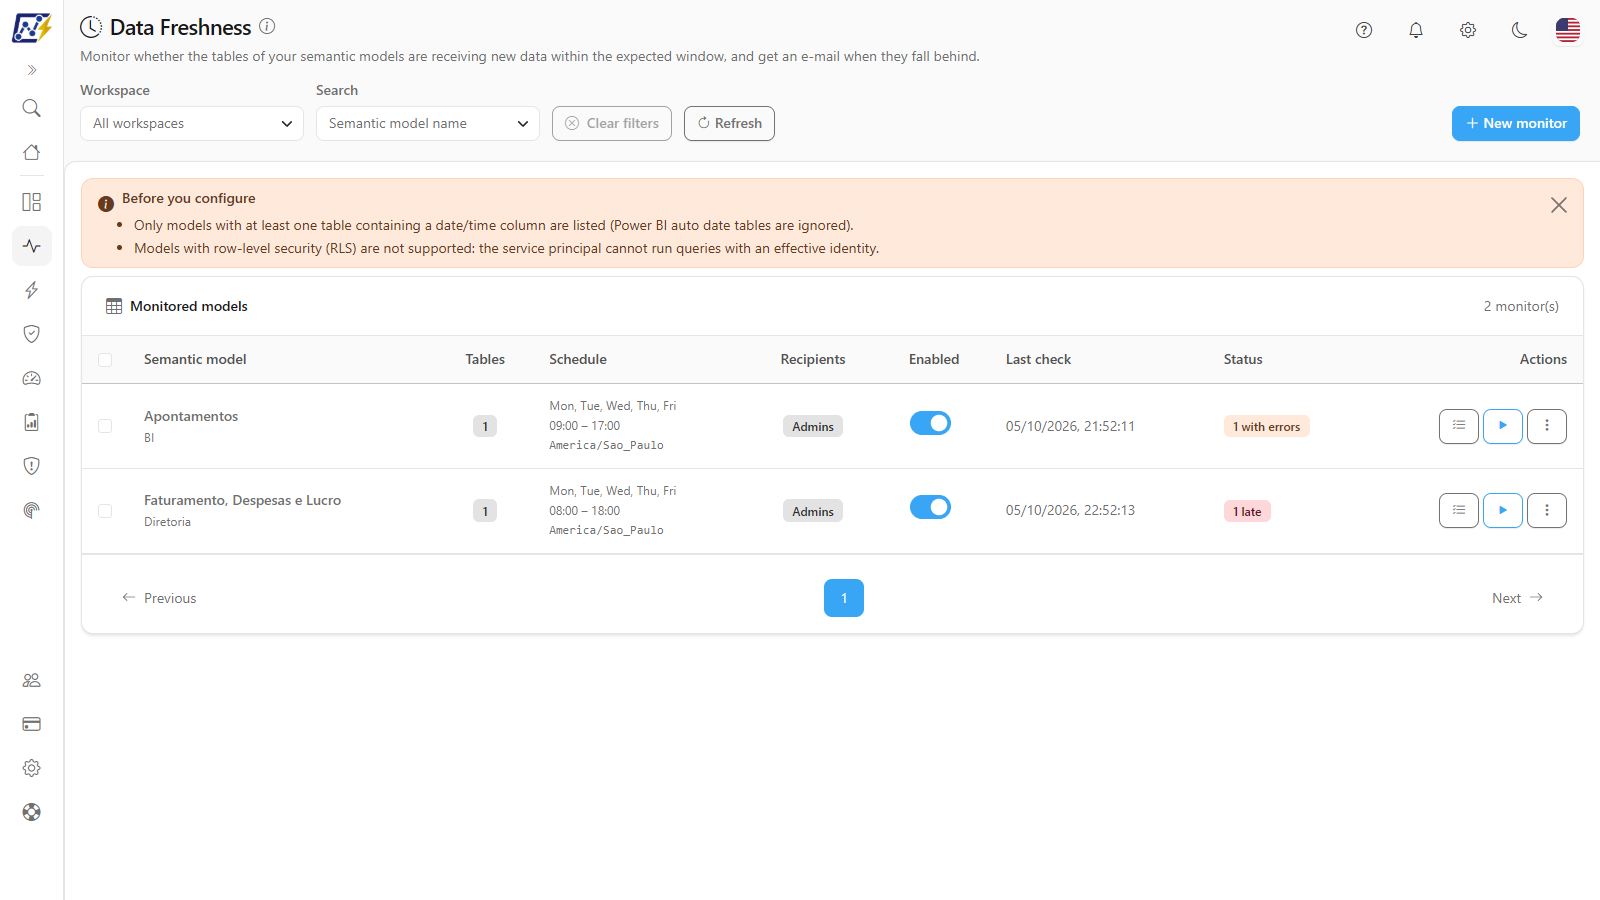Run check now for Faturamento row
The width and height of the screenshot is (1600, 900).
[1503, 510]
